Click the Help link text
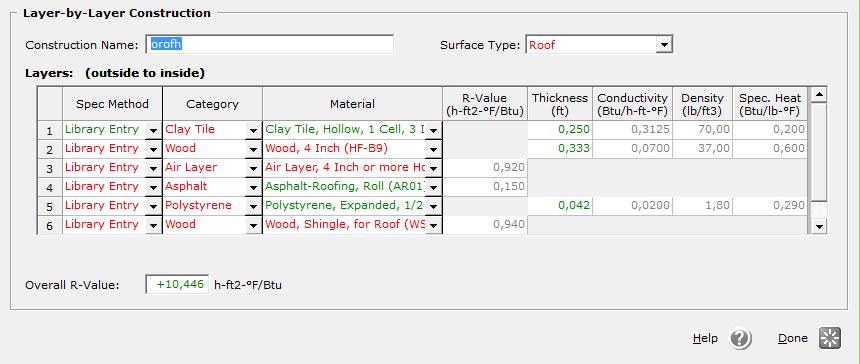The image size is (860, 364). (x=705, y=338)
